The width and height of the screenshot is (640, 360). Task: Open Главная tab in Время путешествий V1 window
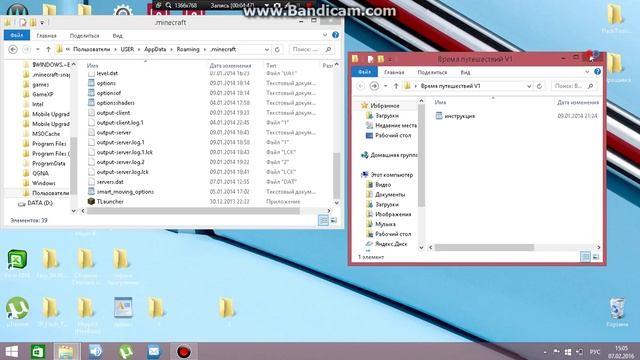tap(394, 72)
